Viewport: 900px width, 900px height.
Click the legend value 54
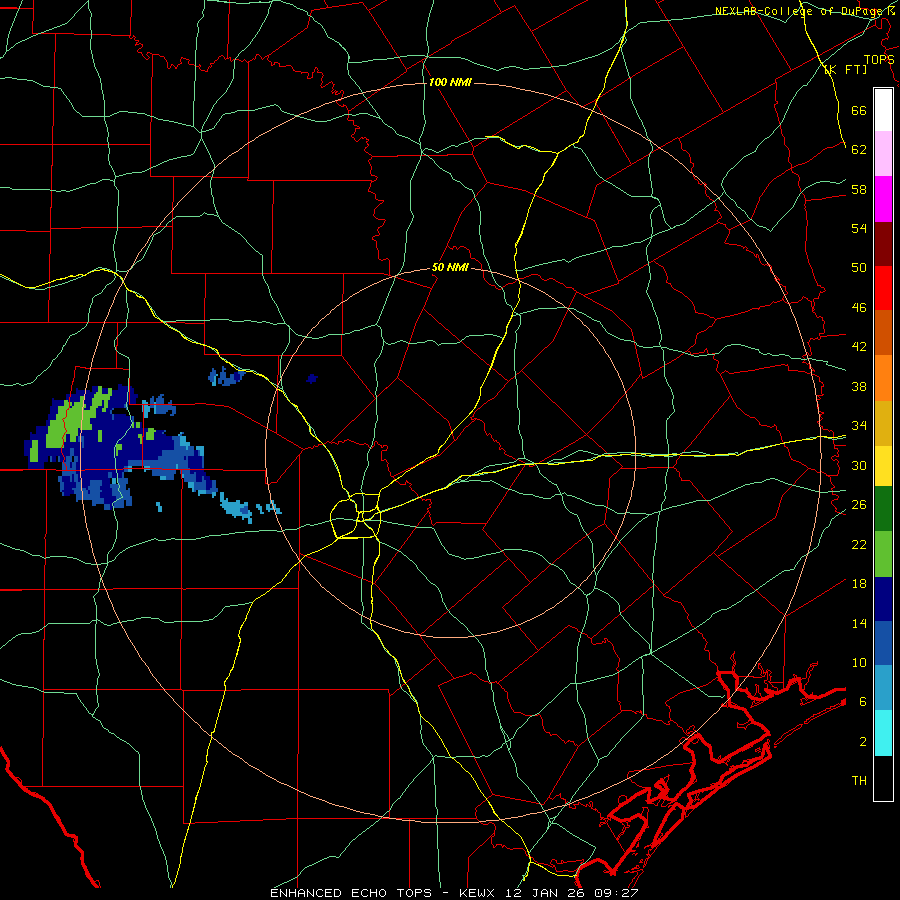click(859, 228)
